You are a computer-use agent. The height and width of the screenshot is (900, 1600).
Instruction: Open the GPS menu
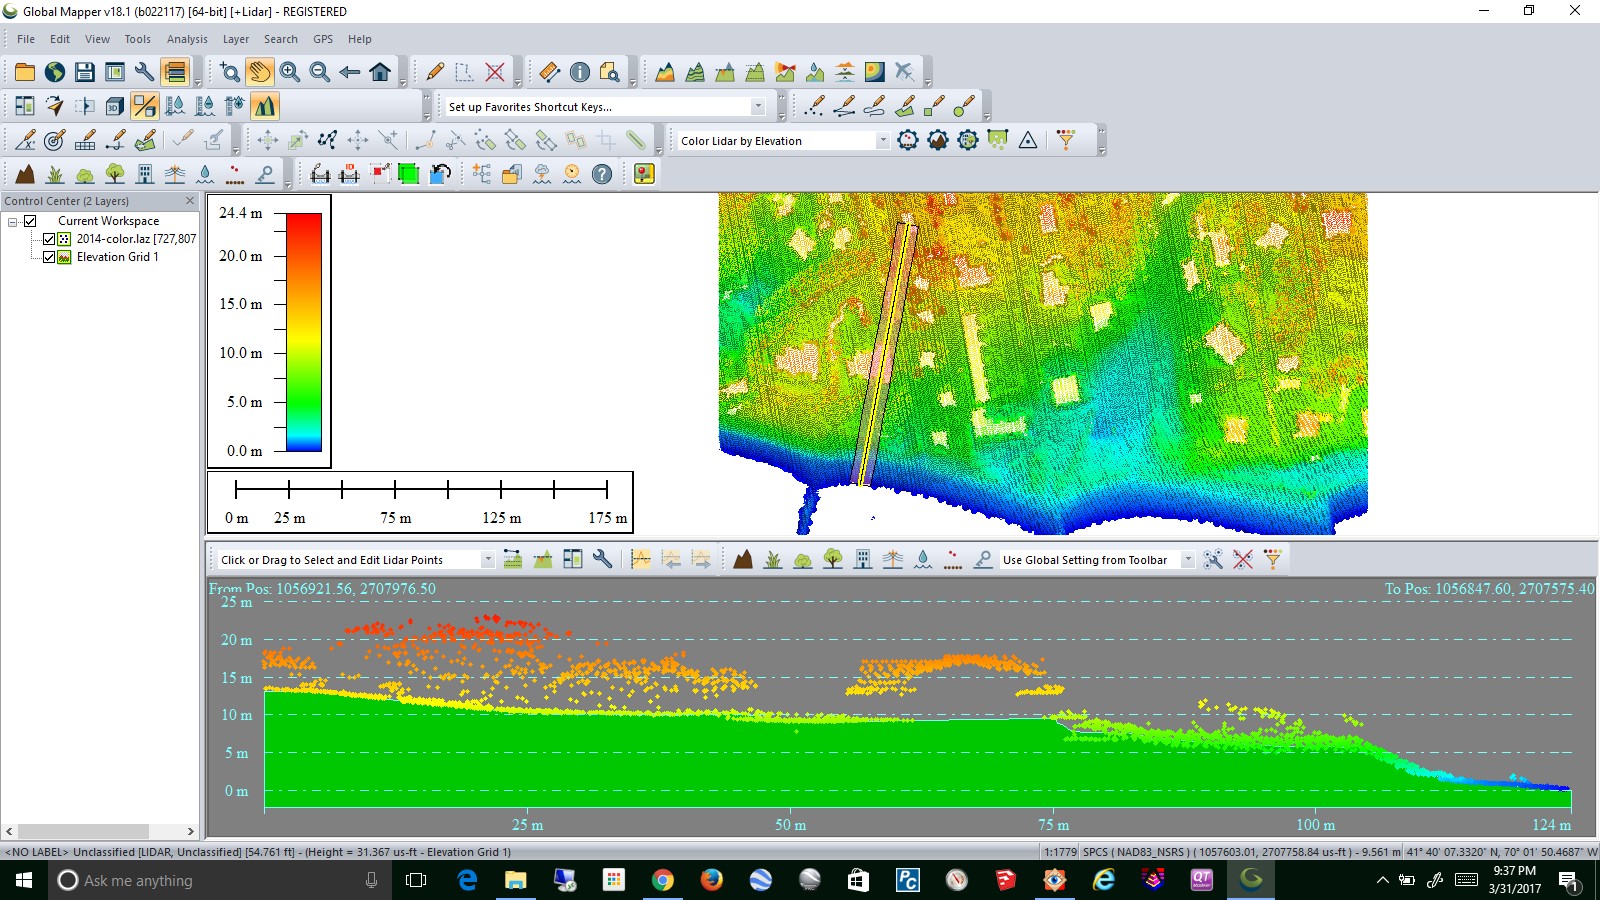(323, 39)
